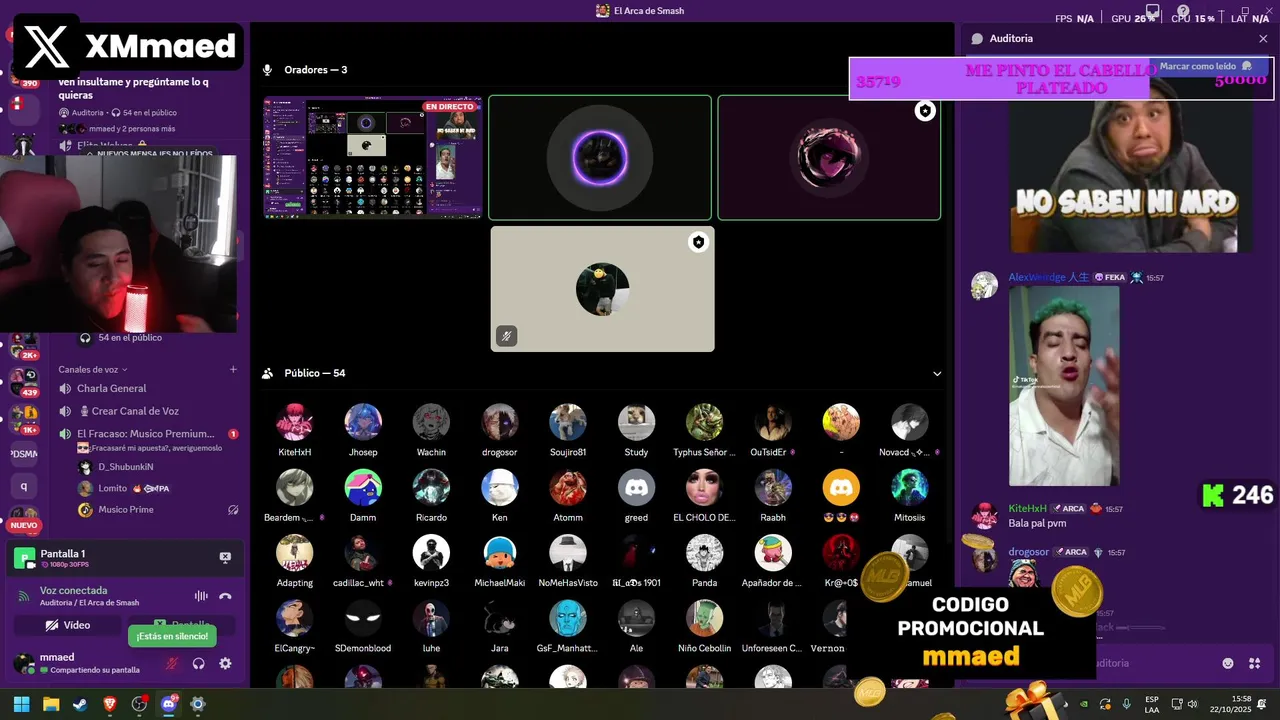Open user settings gear icon

[x=225, y=663]
